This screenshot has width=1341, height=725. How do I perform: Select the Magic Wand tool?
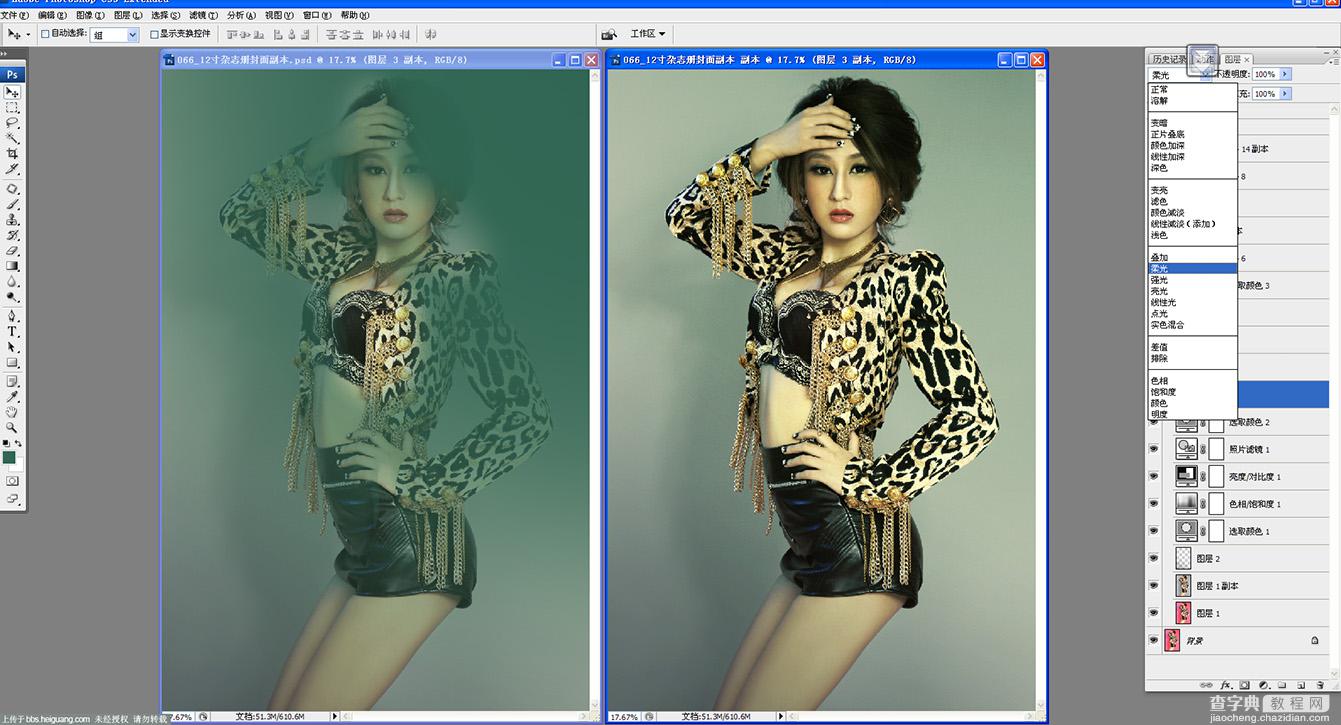coord(13,138)
